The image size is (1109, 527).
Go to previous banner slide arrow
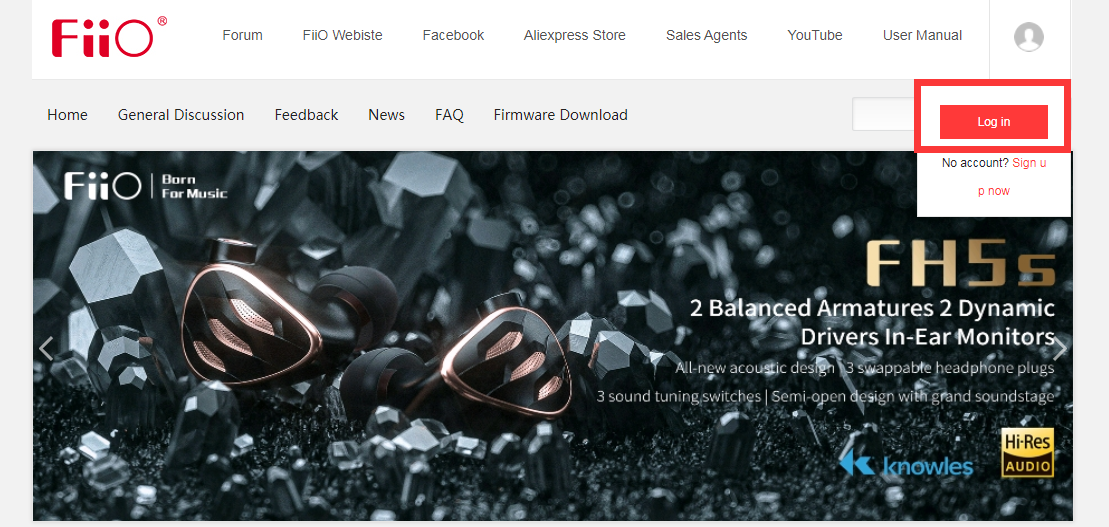pyautogui.click(x=46, y=348)
